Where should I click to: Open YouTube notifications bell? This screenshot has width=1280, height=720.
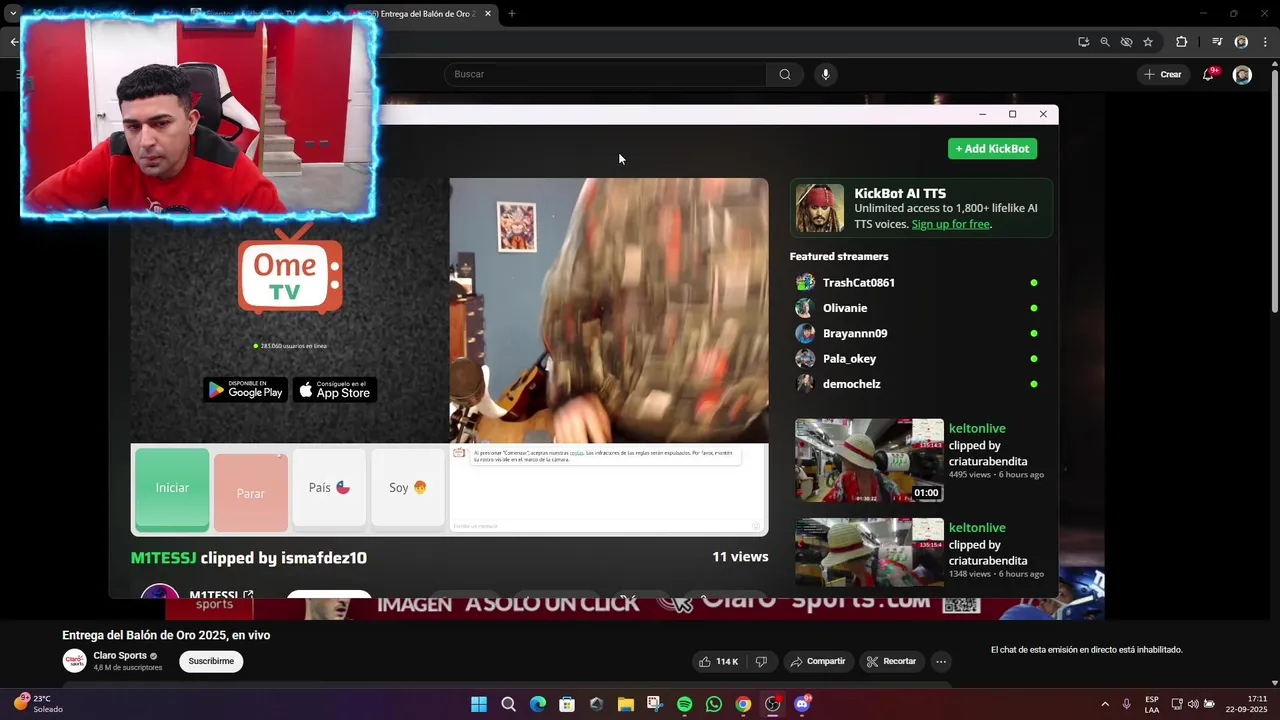pyautogui.click(x=1208, y=74)
